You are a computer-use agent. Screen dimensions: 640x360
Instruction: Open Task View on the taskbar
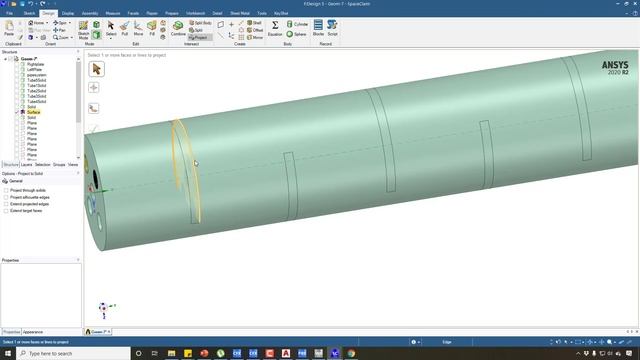tap(155, 353)
